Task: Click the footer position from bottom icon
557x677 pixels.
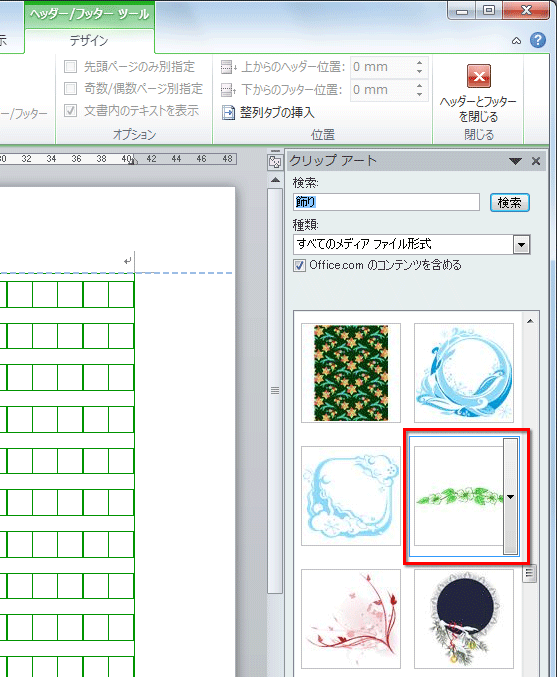Action: coord(228,90)
